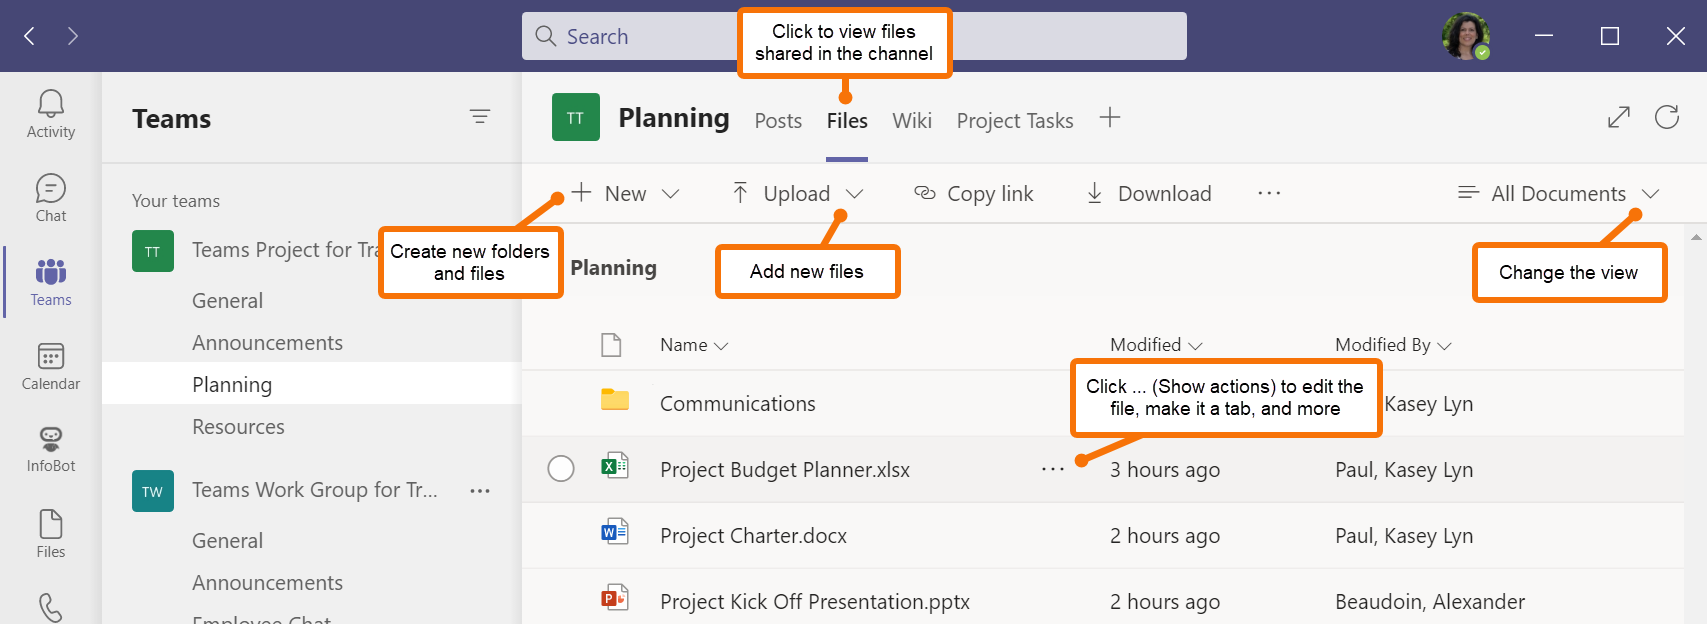Select the Teams icon in sidebar
This screenshot has width=1707, height=624.
click(51, 282)
